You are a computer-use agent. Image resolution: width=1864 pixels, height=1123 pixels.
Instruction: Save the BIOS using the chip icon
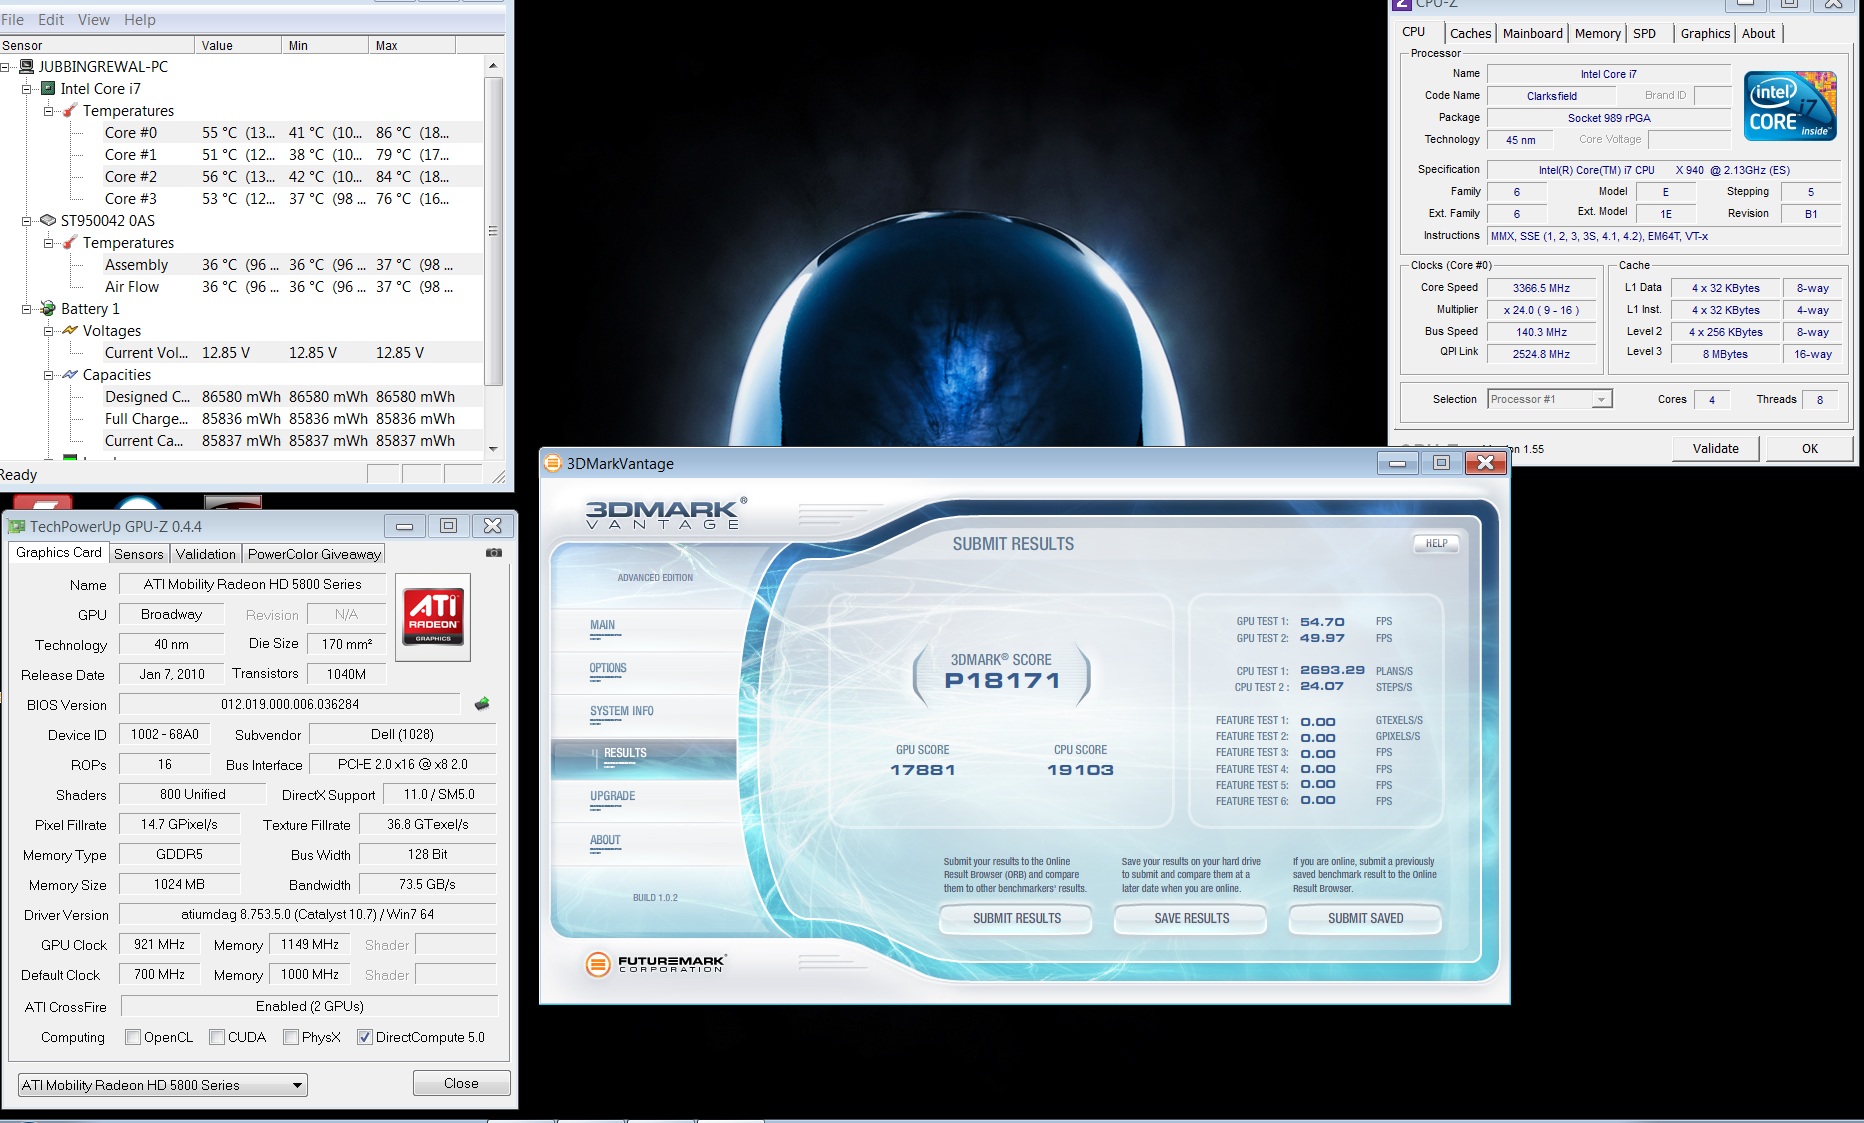[x=482, y=704]
